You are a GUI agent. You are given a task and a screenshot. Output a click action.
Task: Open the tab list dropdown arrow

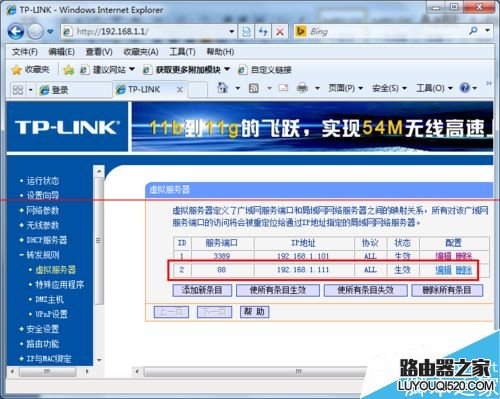click(x=30, y=90)
